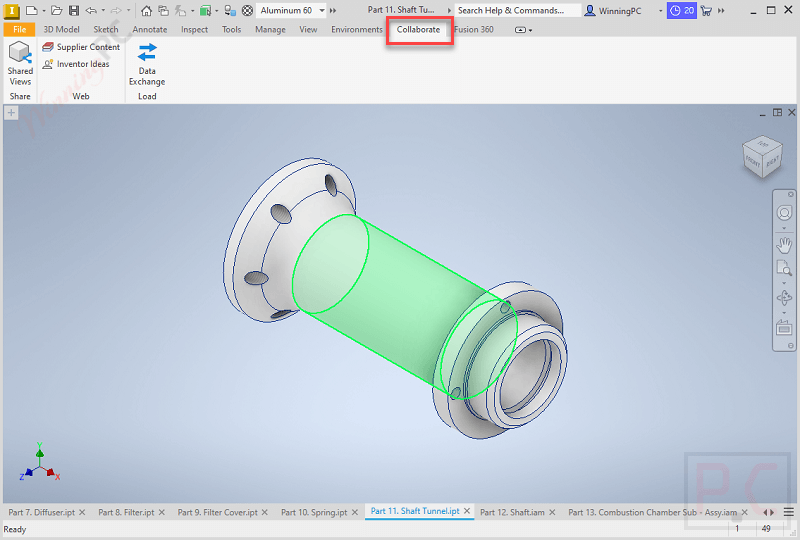
Task: Click the Full Navigation Wheel icon
Action: (784, 213)
